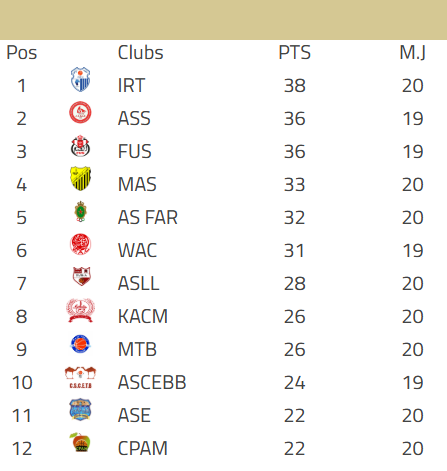The height and width of the screenshot is (471, 447).
Task: Click the WAC red club logo
Action: pos(80,244)
